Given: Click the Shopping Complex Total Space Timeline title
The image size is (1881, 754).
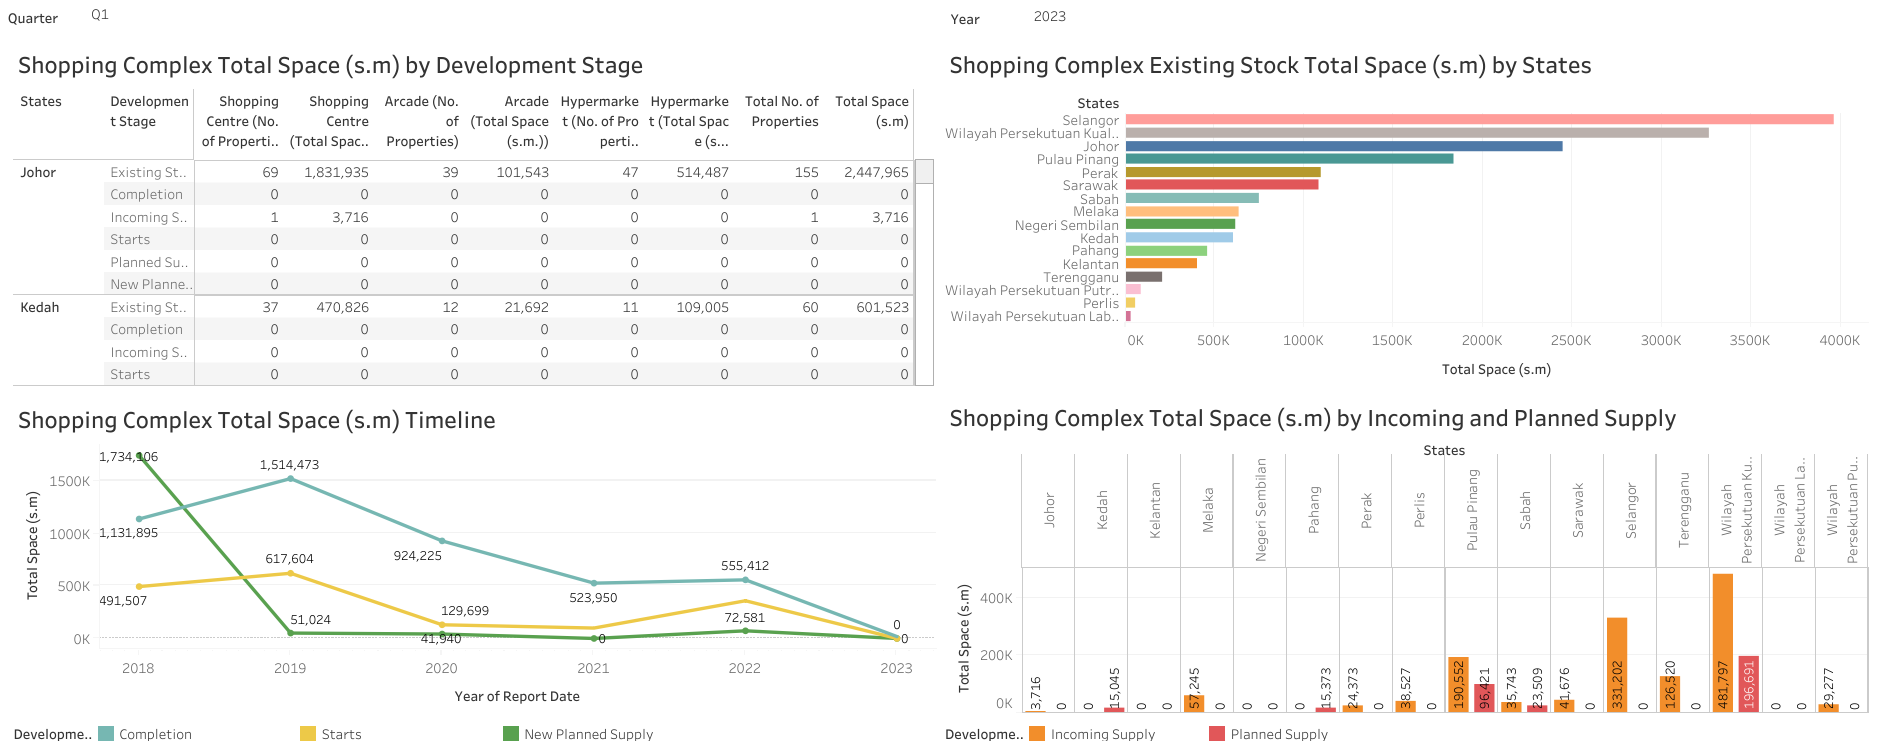Looking at the screenshot, I should (x=257, y=420).
